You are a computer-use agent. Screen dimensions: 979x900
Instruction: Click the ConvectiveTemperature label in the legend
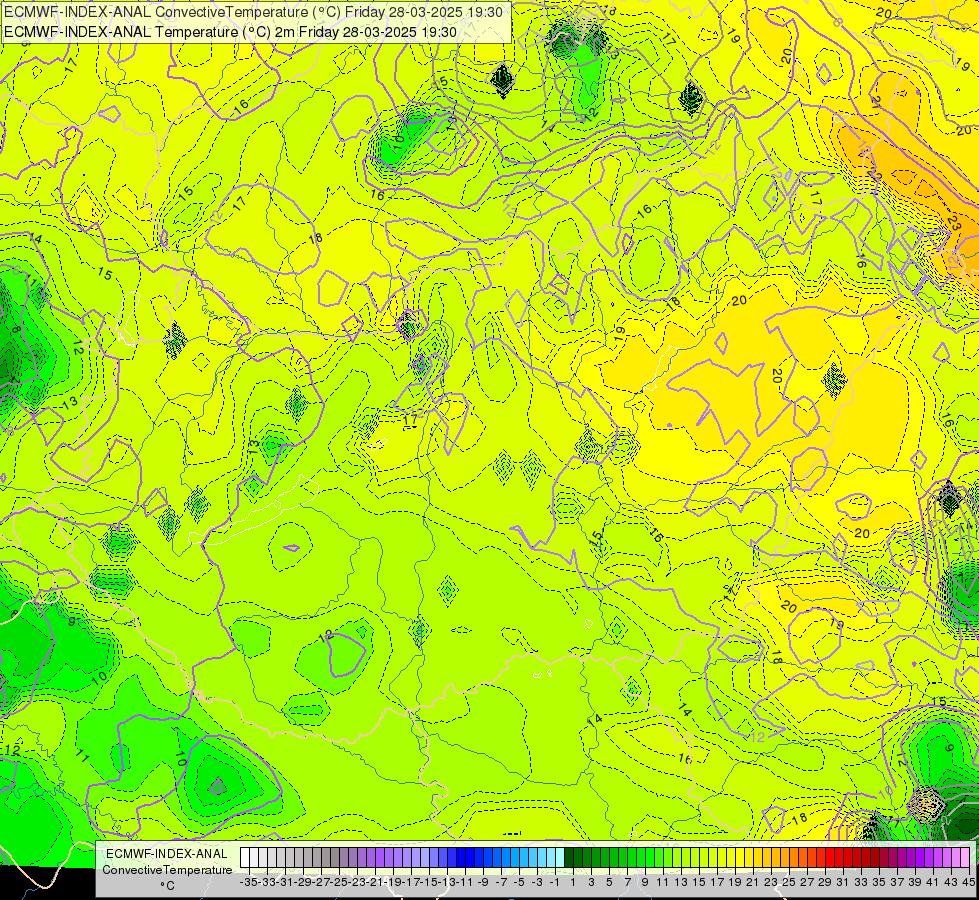(167, 869)
